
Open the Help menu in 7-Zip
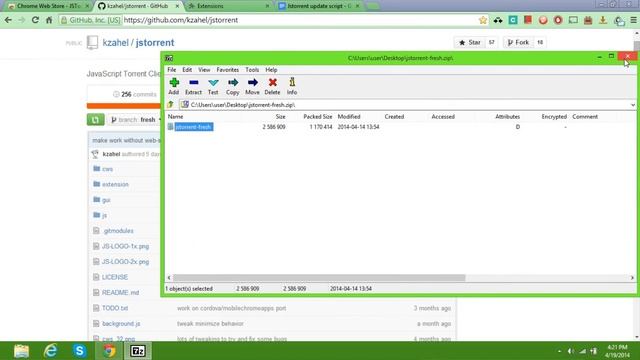click(x=271, y=70)
